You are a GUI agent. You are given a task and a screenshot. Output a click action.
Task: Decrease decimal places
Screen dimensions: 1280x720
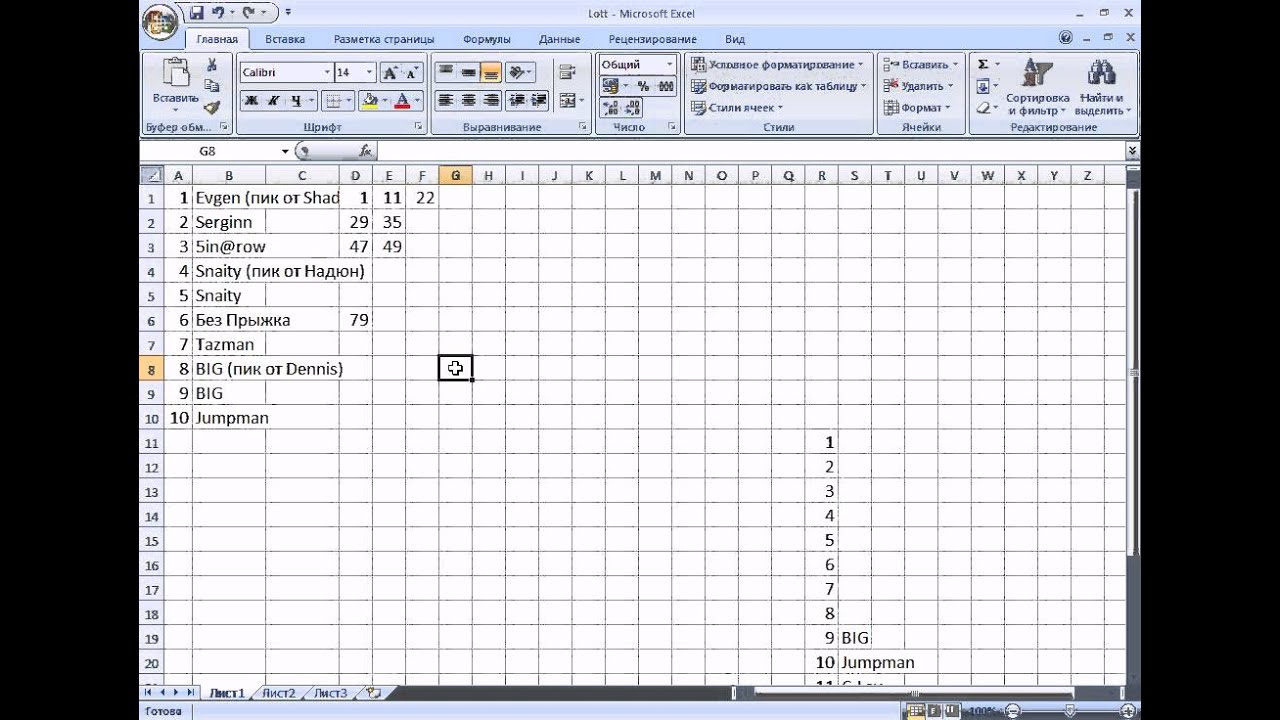click(632, 107)
